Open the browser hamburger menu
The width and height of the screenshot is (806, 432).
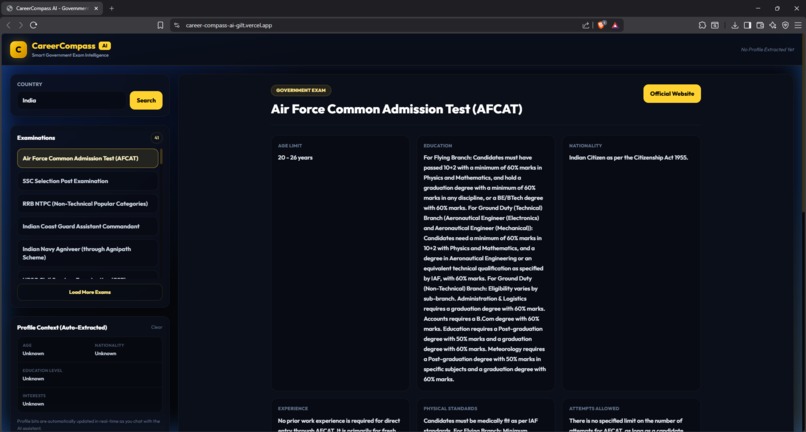click(798, 25)
